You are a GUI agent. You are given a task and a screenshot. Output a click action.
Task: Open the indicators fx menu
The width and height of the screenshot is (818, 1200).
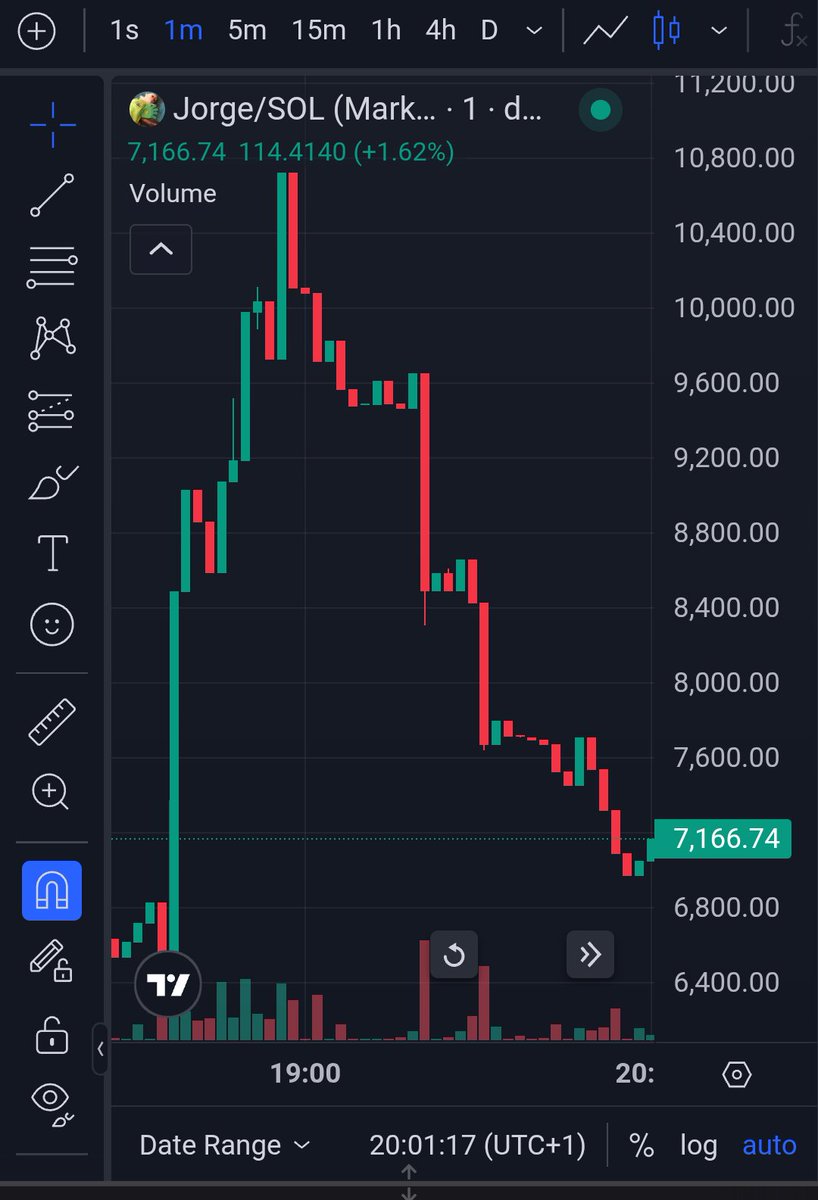click(x=793, y=32)
